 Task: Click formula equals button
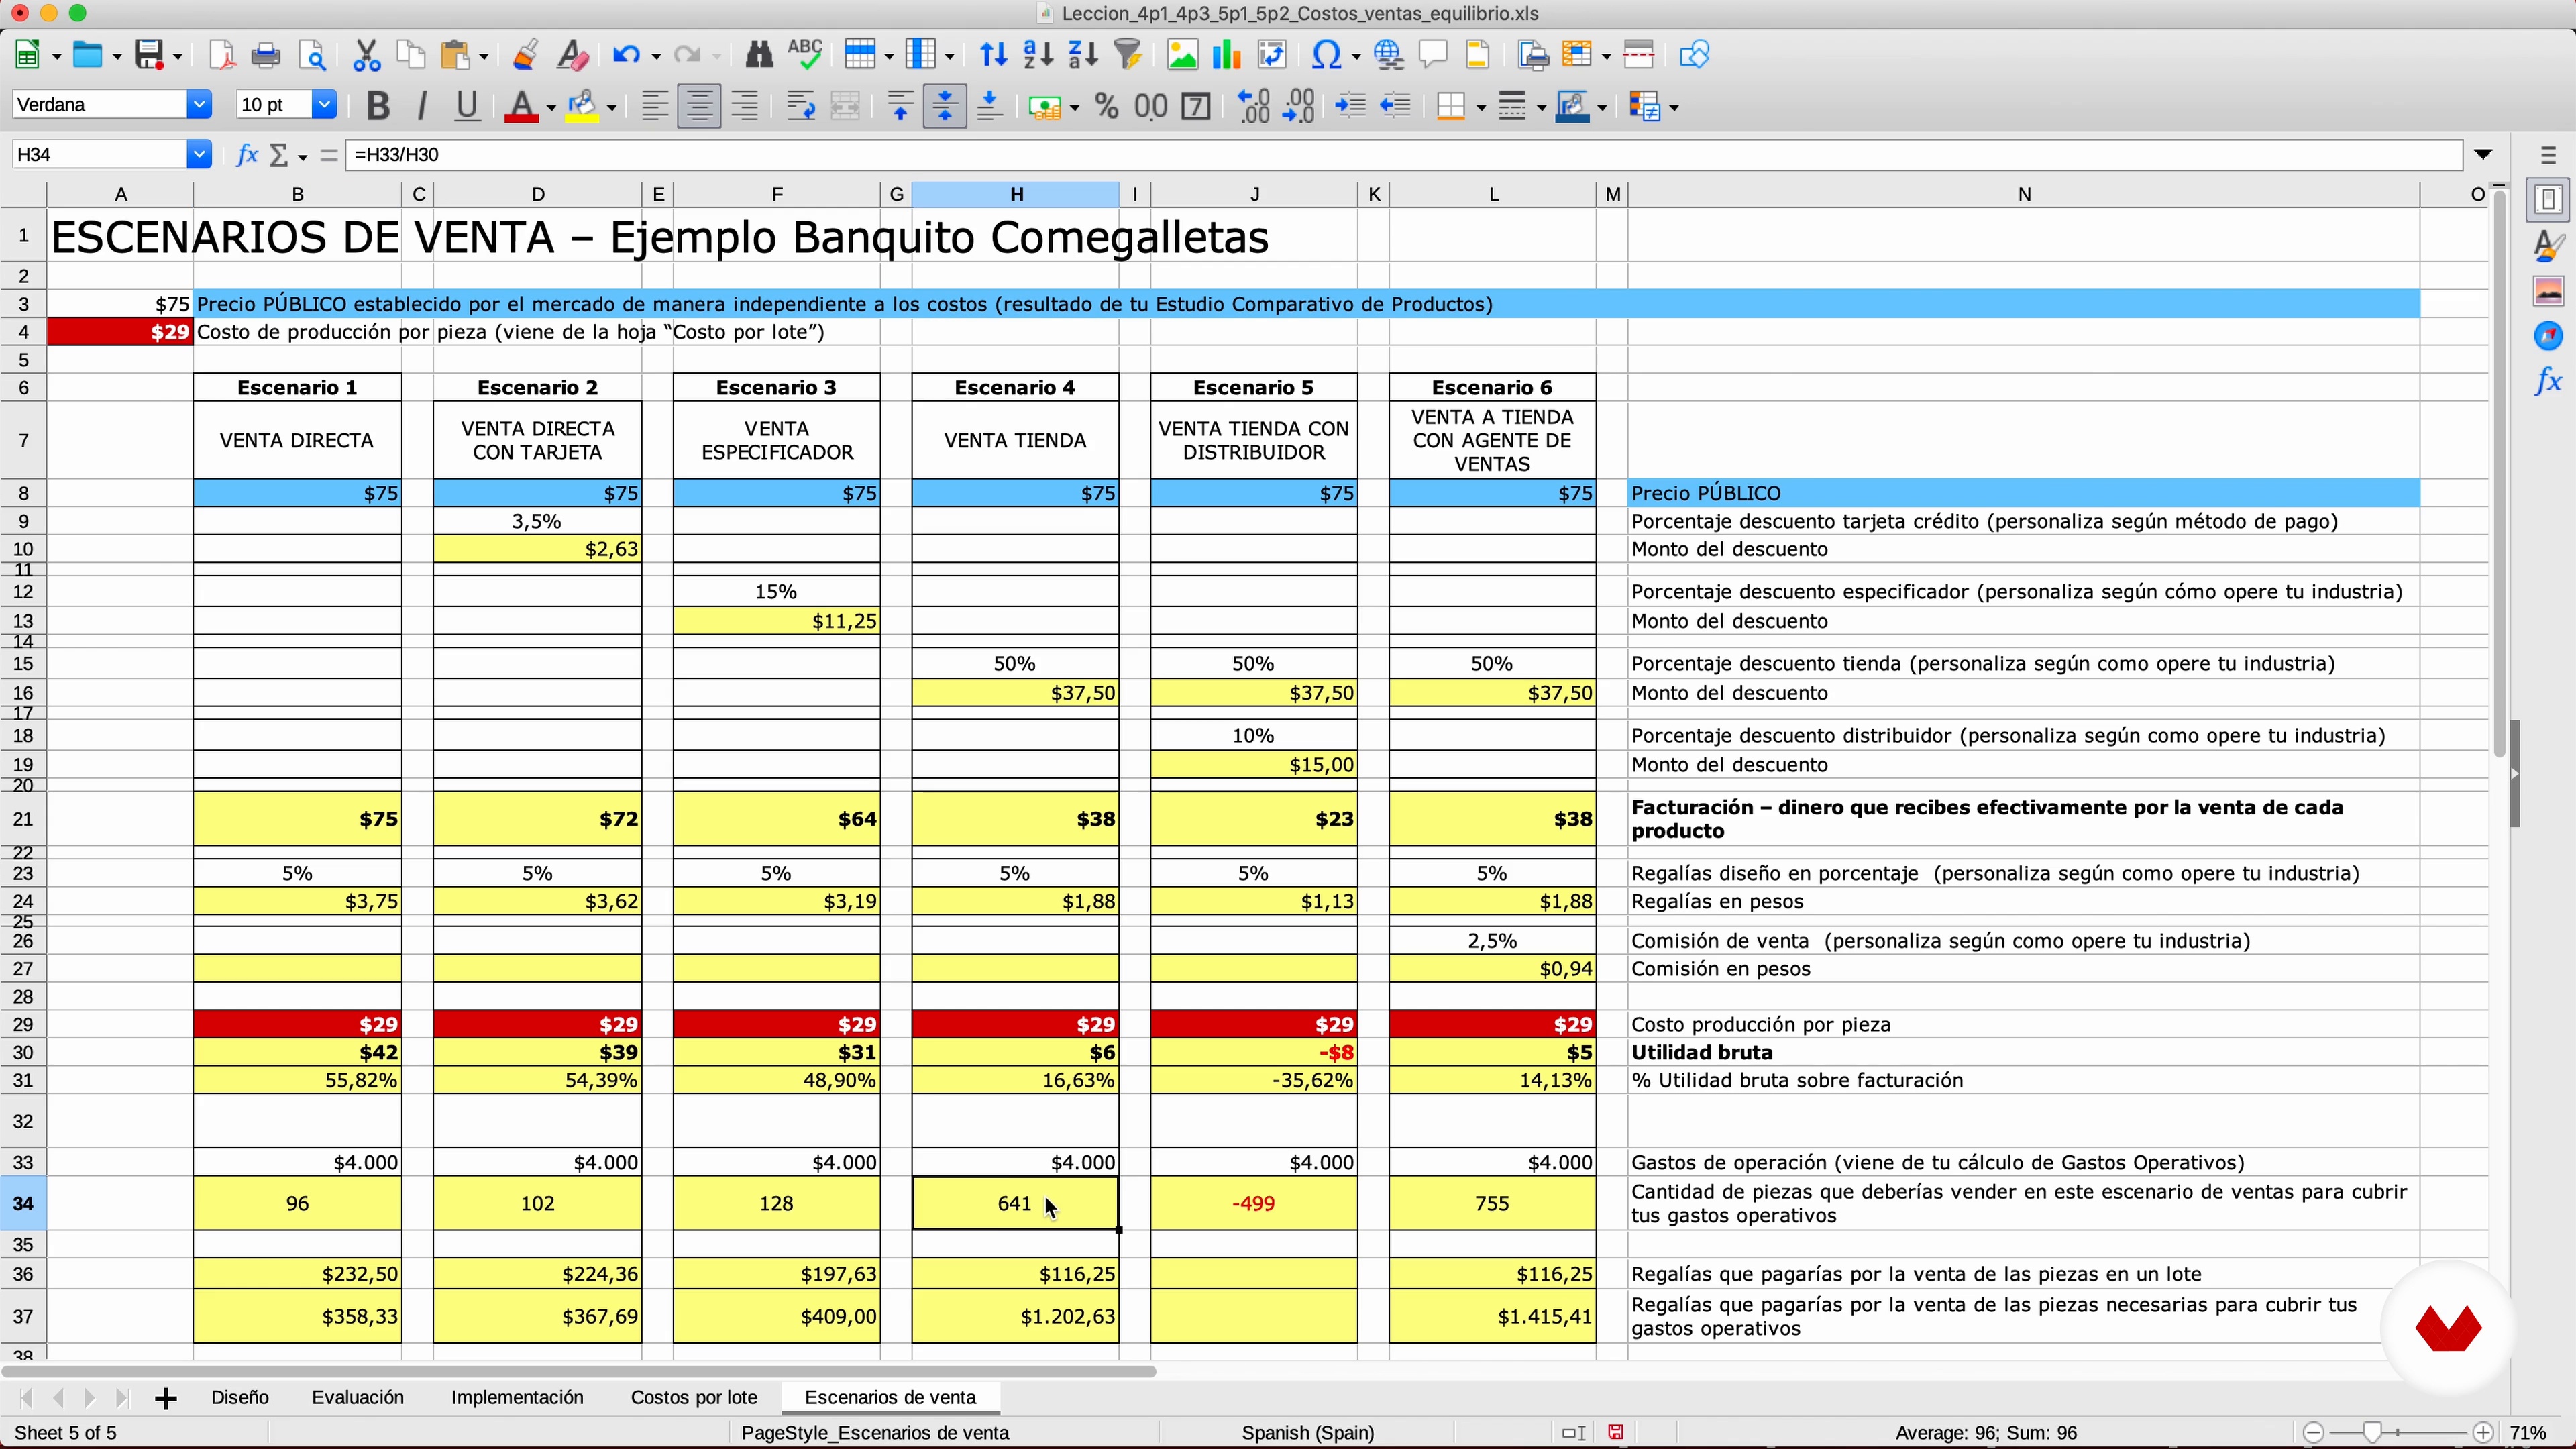(328, 154)
